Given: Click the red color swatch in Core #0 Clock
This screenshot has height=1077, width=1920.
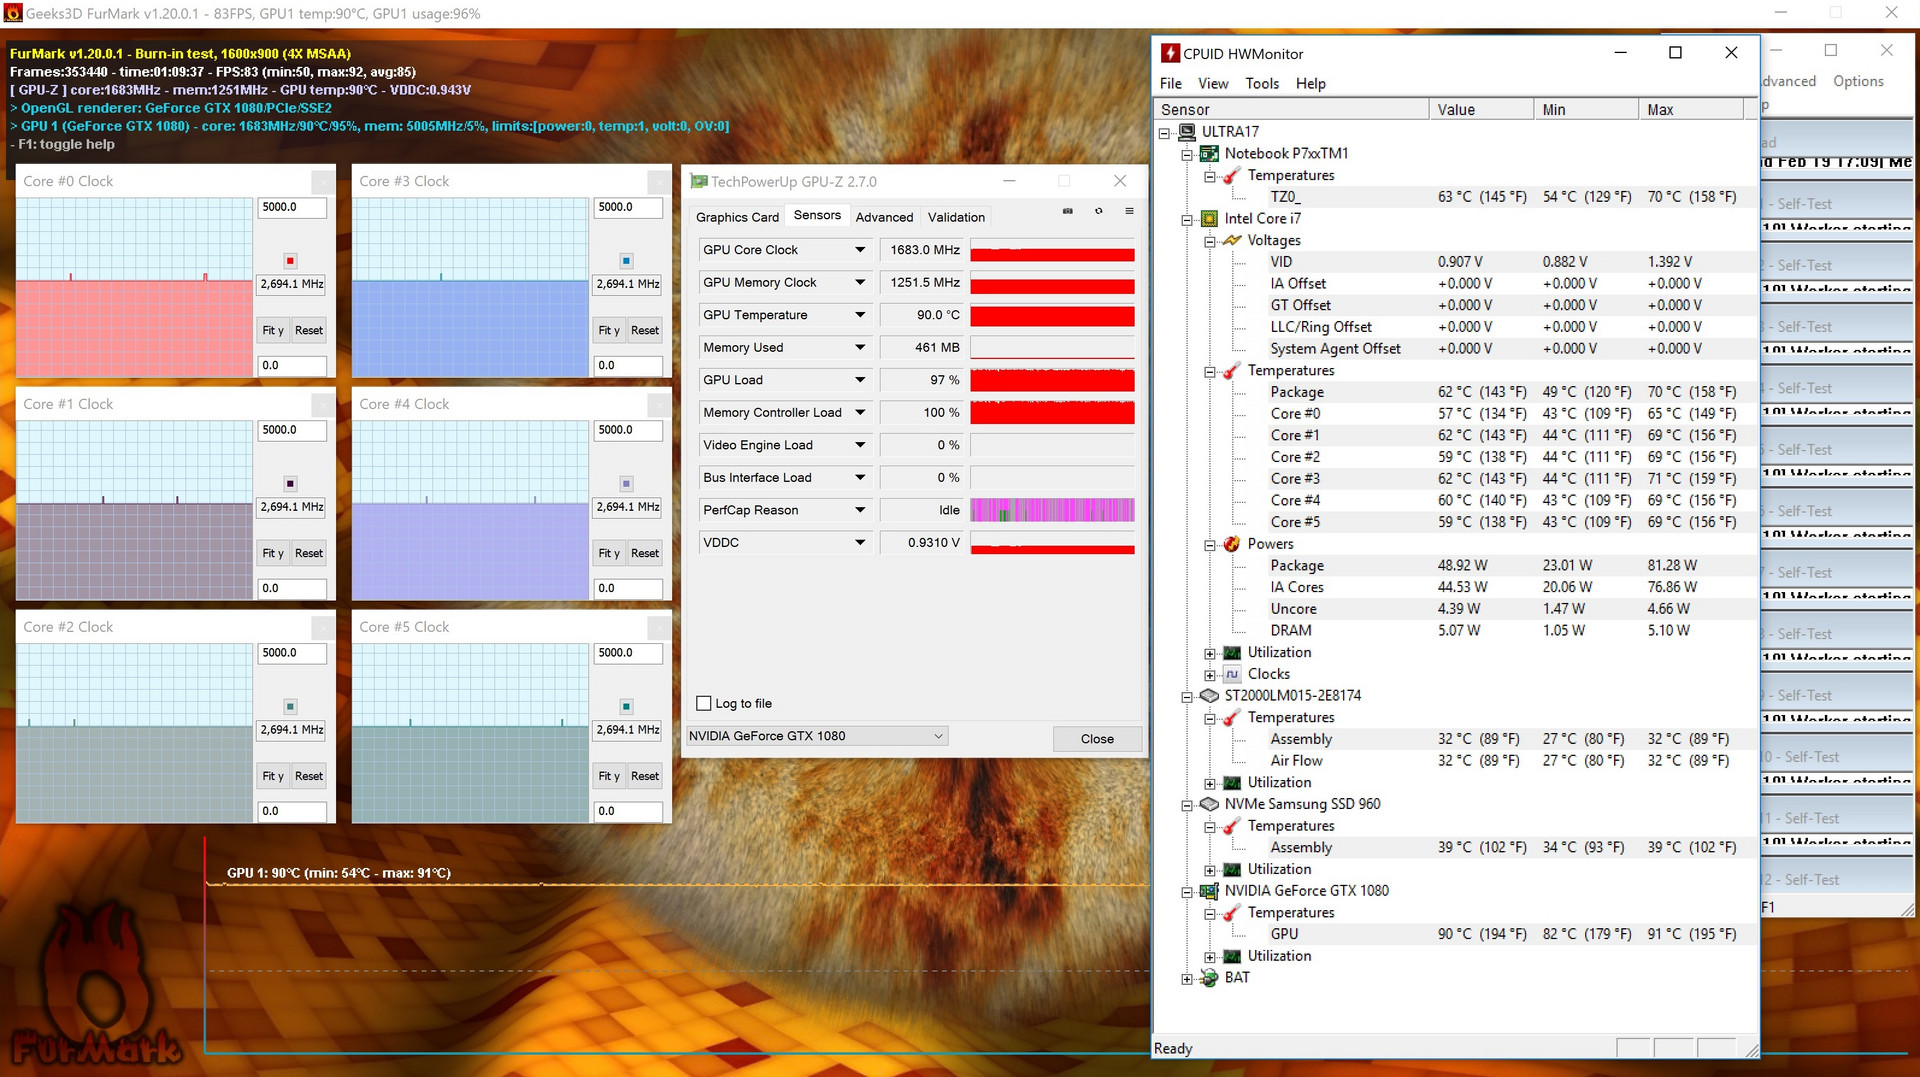Looking at the screenshot, I should pyautogui.click(x=290, y=261).
